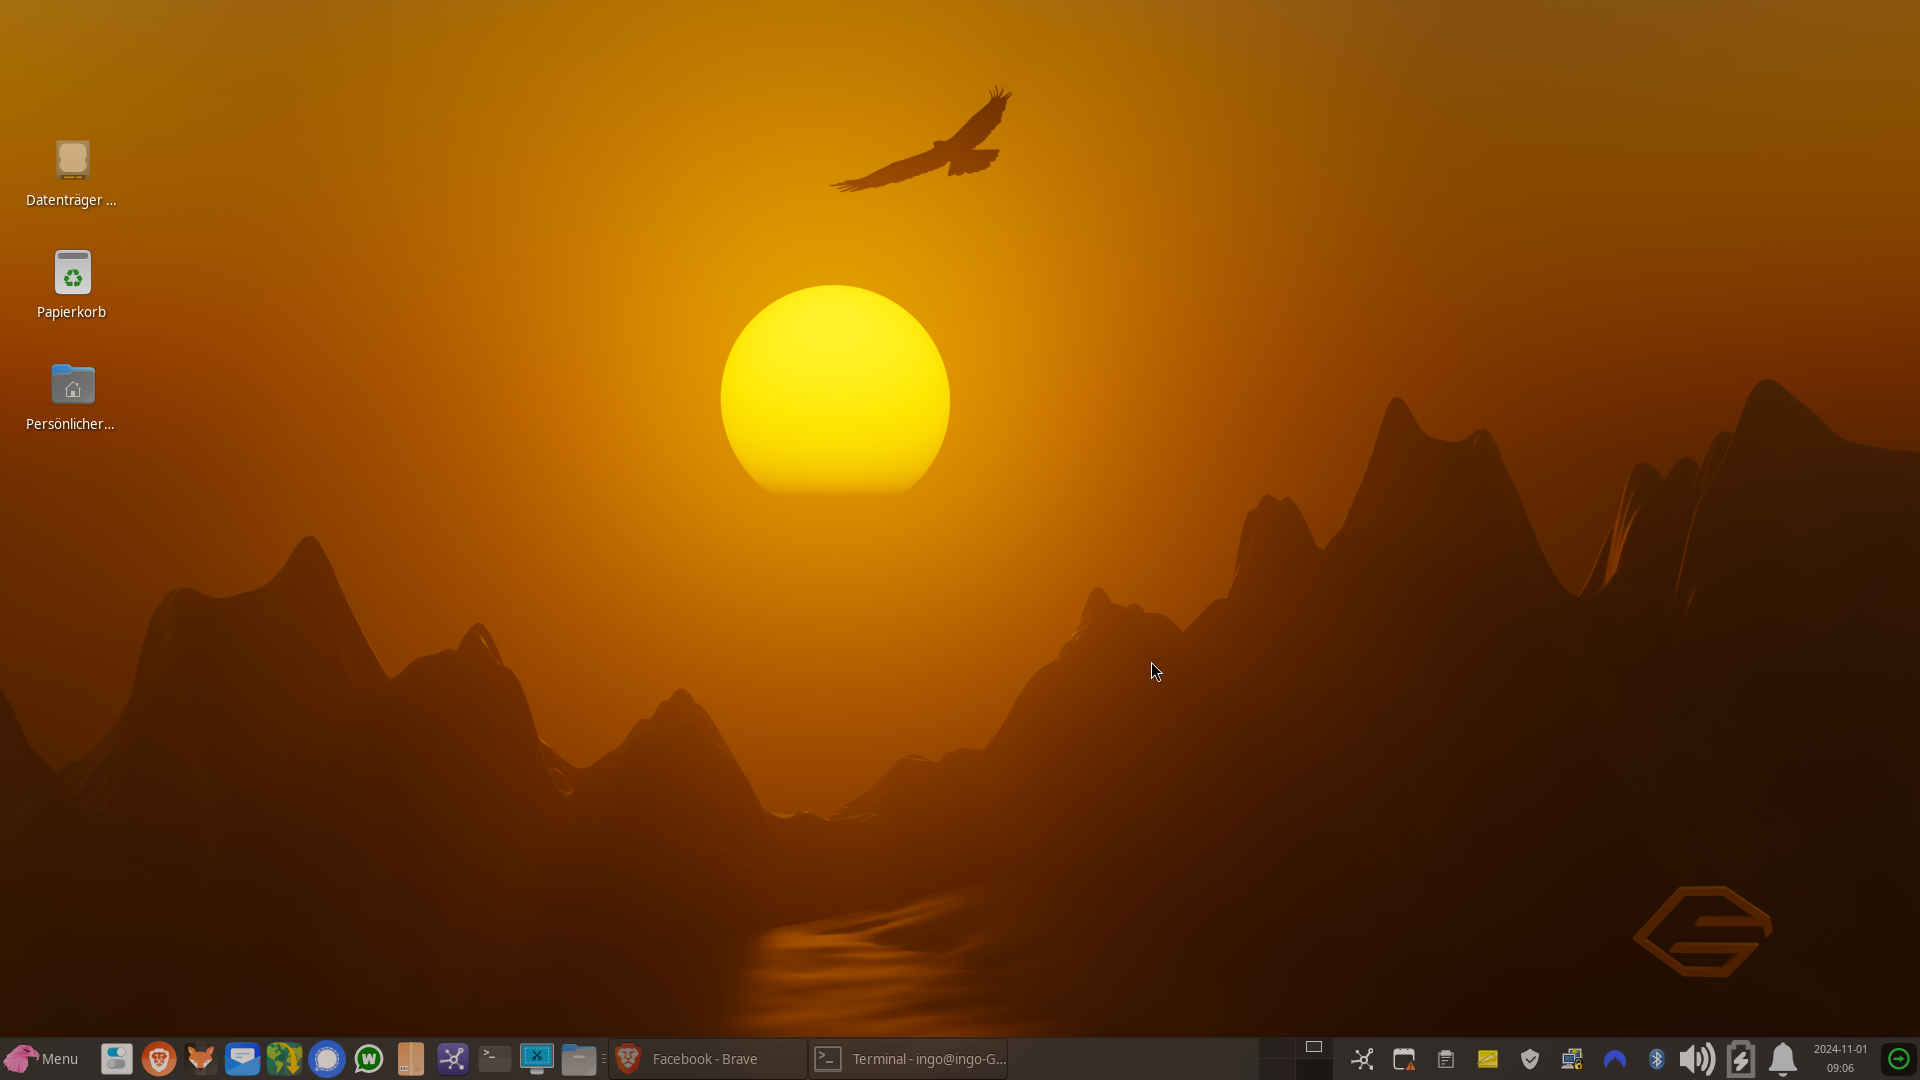Click the date and time clock
The image size is (1920, 1080).
(1840, 1059)
